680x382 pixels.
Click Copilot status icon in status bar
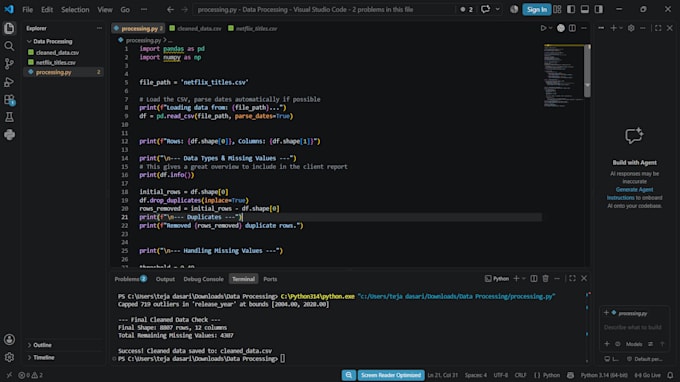(x=570, y=375)
